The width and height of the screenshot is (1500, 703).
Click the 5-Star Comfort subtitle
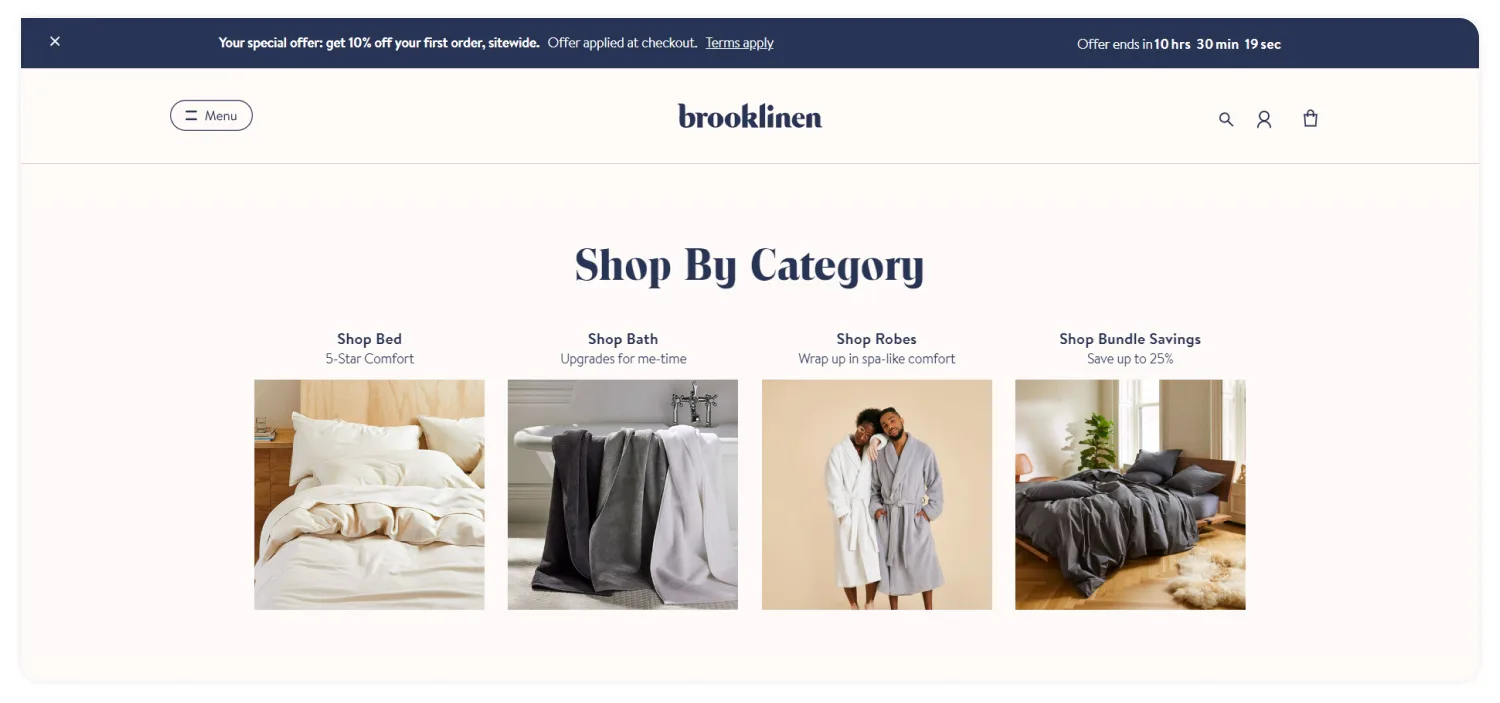click(x=369, y=359)
